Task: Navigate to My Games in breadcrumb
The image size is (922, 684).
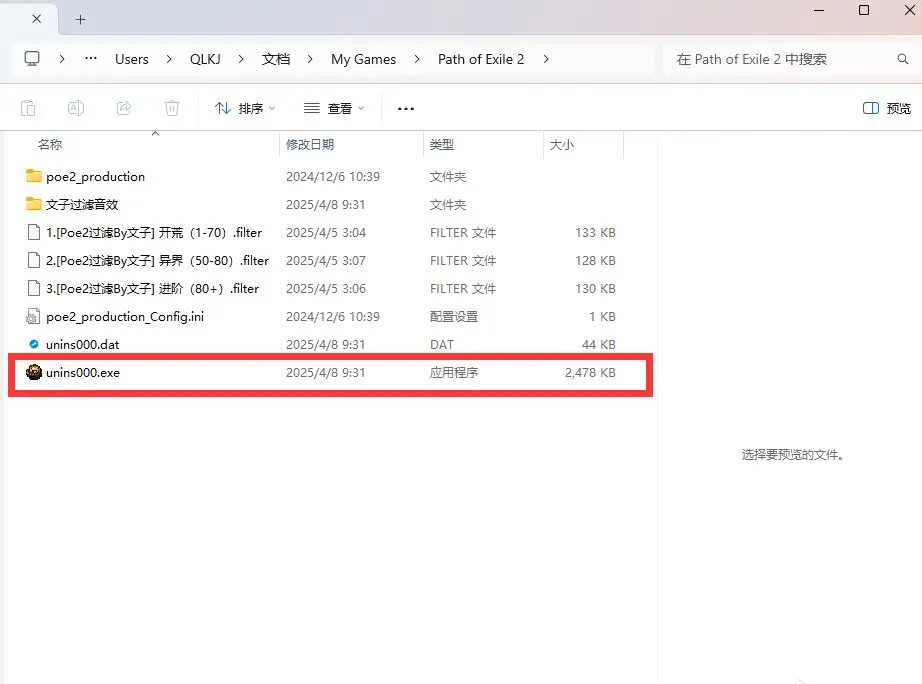Action: pyautogui.click(x=363, y=59)
